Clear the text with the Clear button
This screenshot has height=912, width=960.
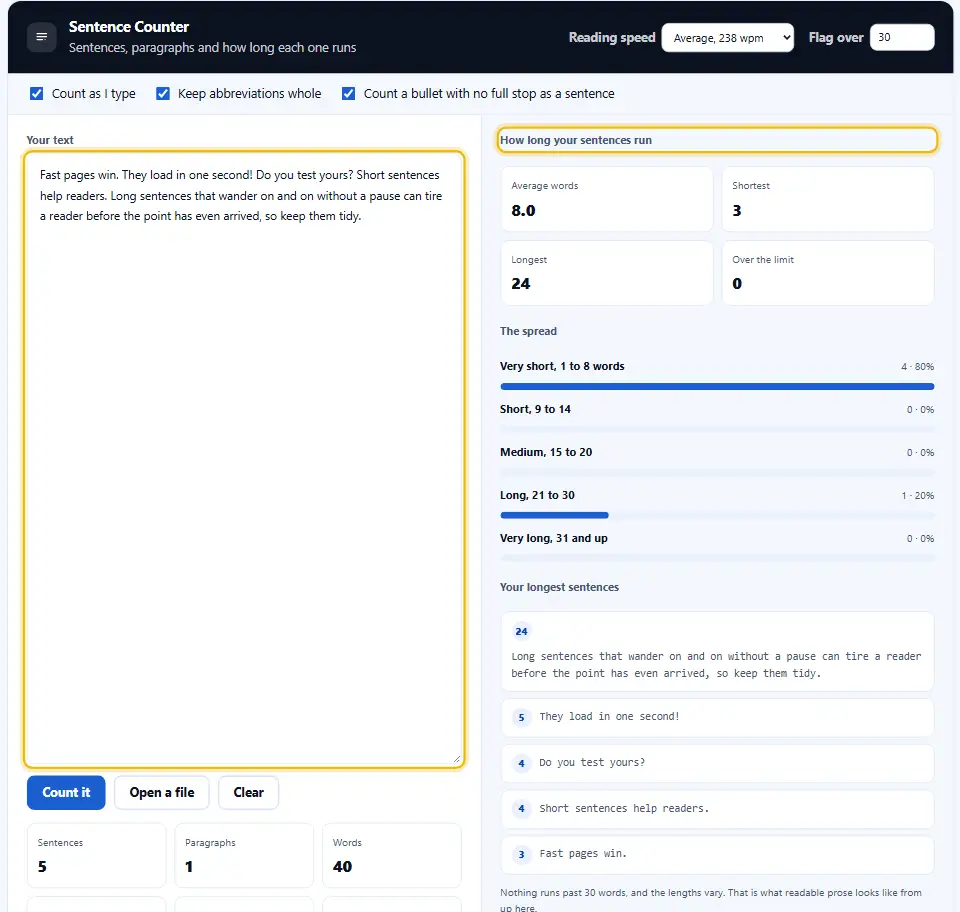pyautogui.click(x=249, y=793)
